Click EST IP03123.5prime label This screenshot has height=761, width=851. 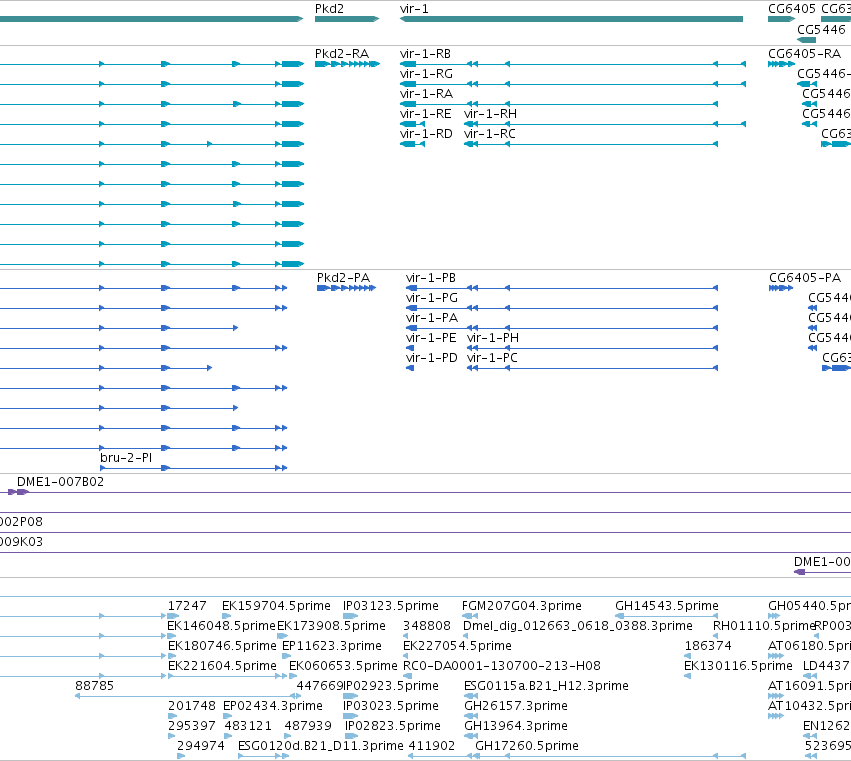coord(391,606)
